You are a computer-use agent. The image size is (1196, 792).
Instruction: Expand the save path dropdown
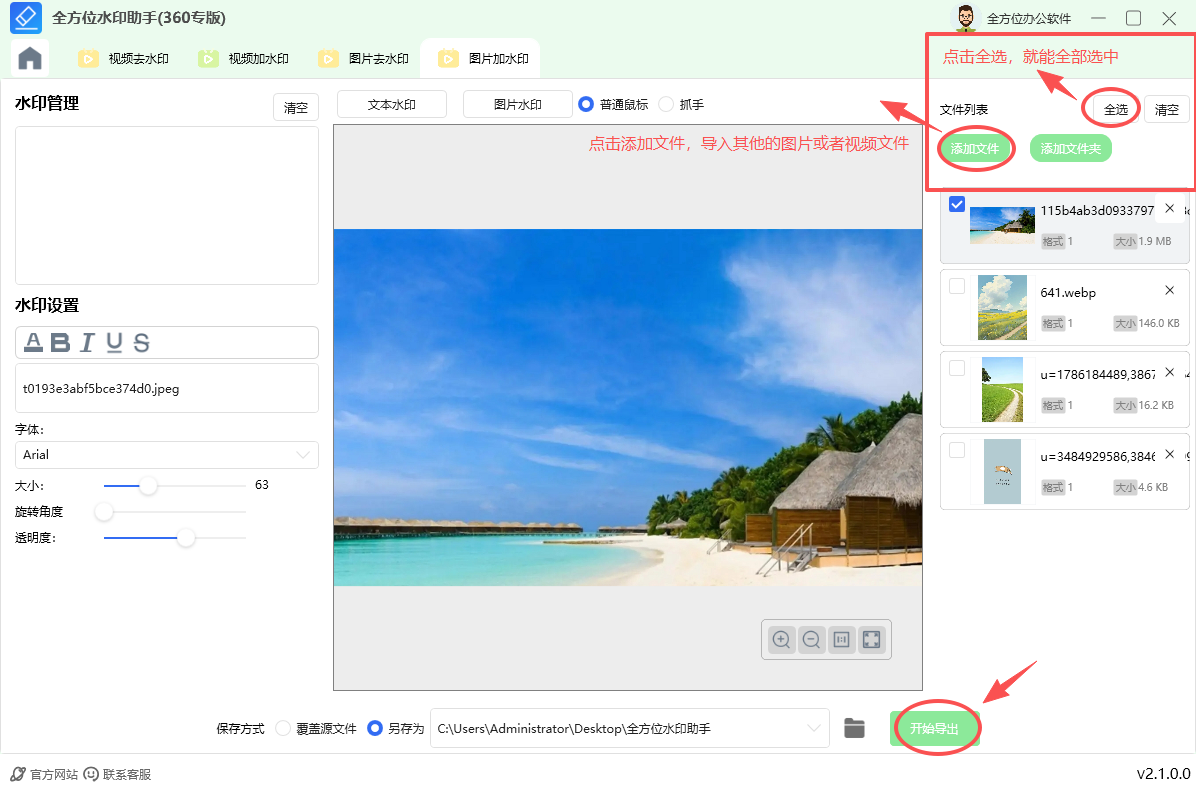[815, 728]
